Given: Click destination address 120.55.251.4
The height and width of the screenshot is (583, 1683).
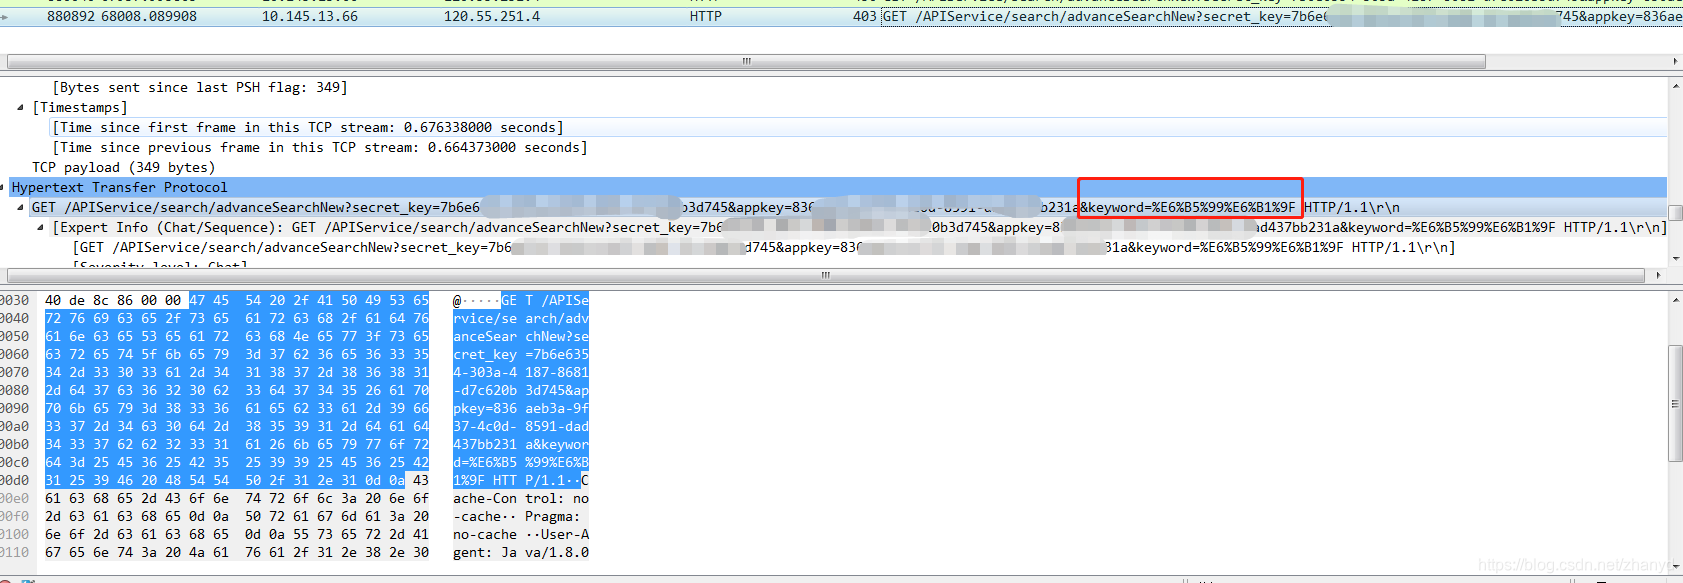Looking at the screenshot, I should (492, 16).
